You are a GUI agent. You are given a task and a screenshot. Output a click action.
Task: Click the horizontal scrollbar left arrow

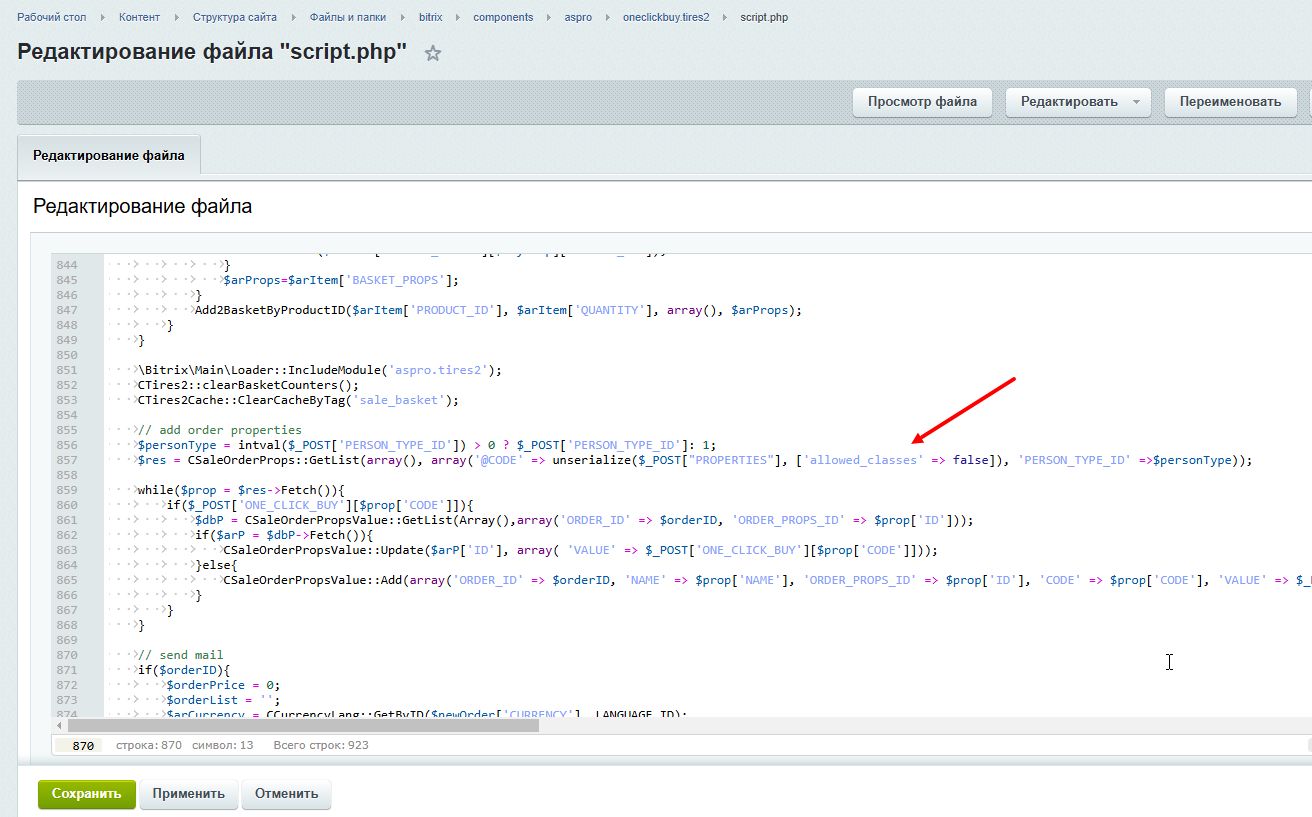tap(59, 726)
